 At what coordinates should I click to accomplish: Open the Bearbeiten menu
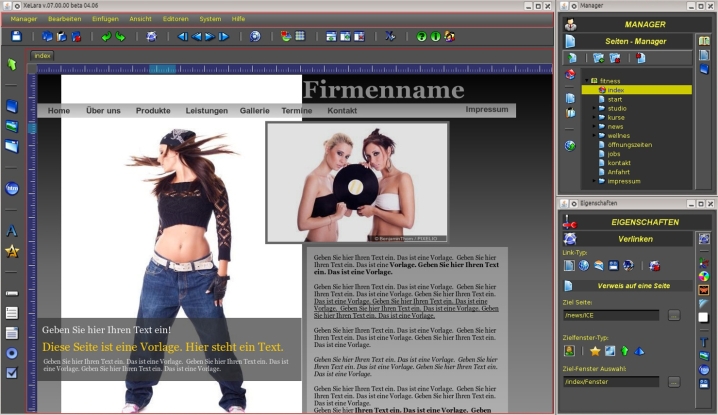tap(65, 19)
